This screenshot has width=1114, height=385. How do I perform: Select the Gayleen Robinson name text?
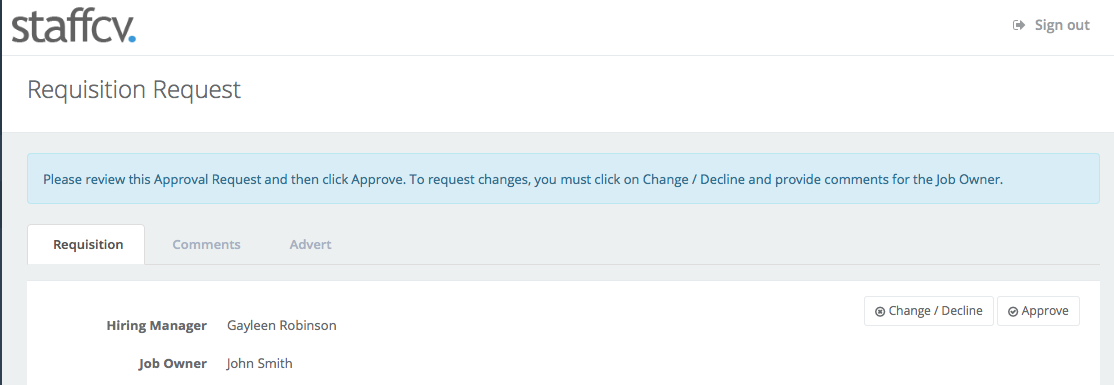click(x=282, y=326)
